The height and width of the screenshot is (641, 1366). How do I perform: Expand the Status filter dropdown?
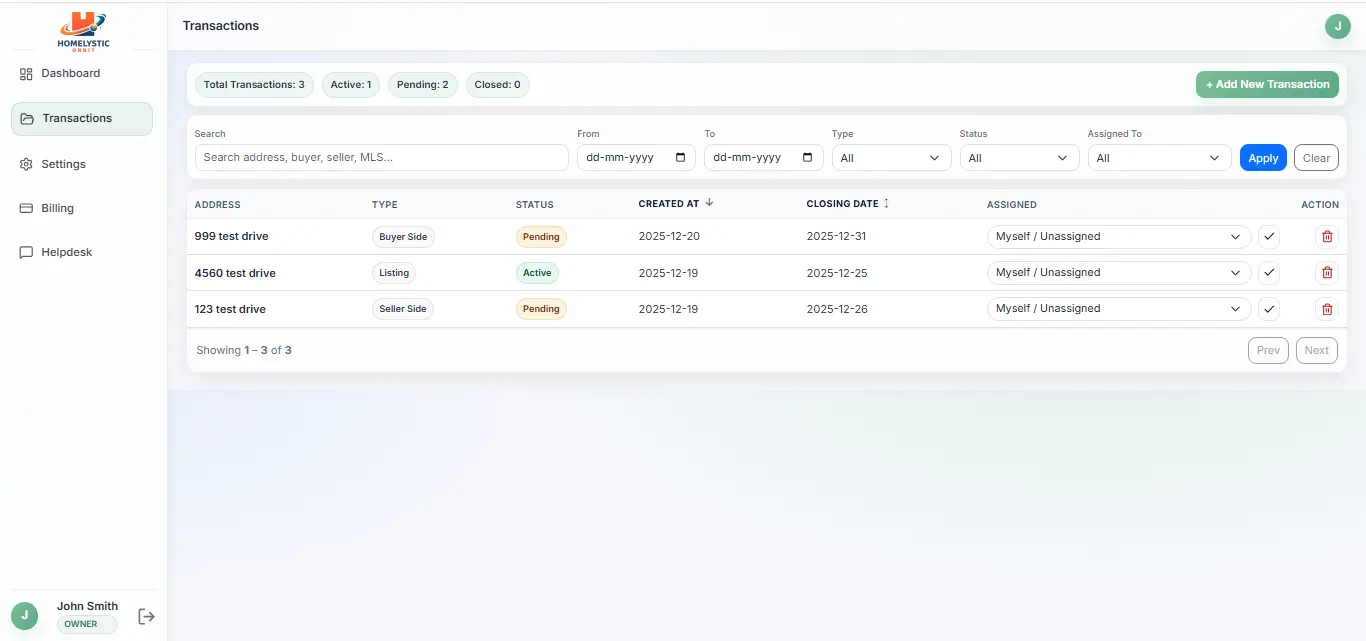click(1019, 157)
